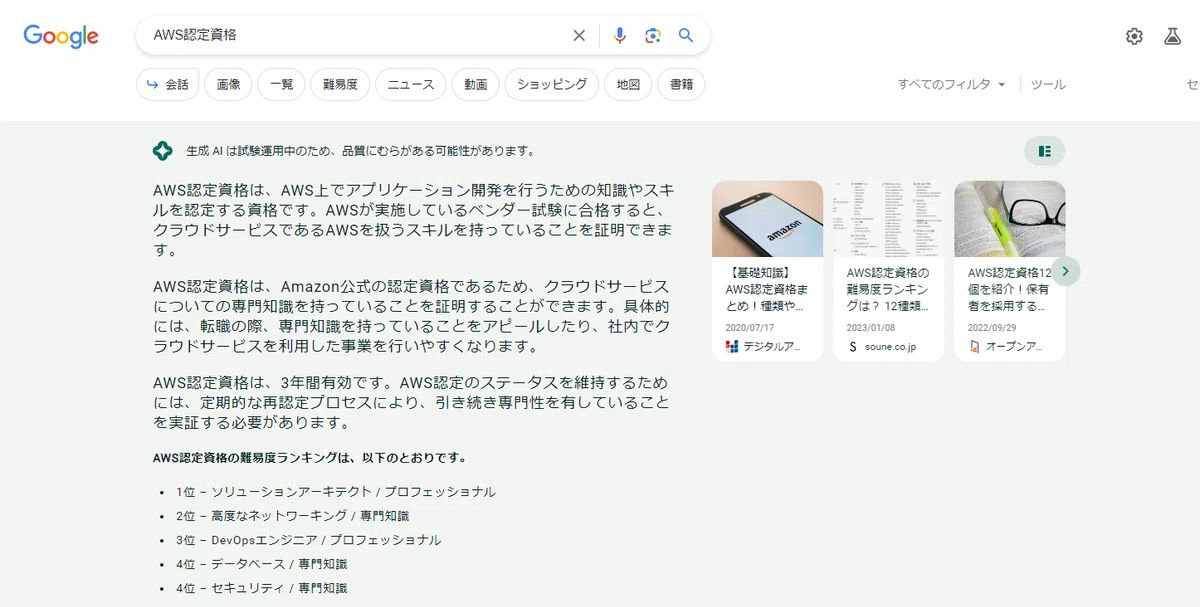Click 2位 高度なネットワーキング list item

(x=292, y=516)
